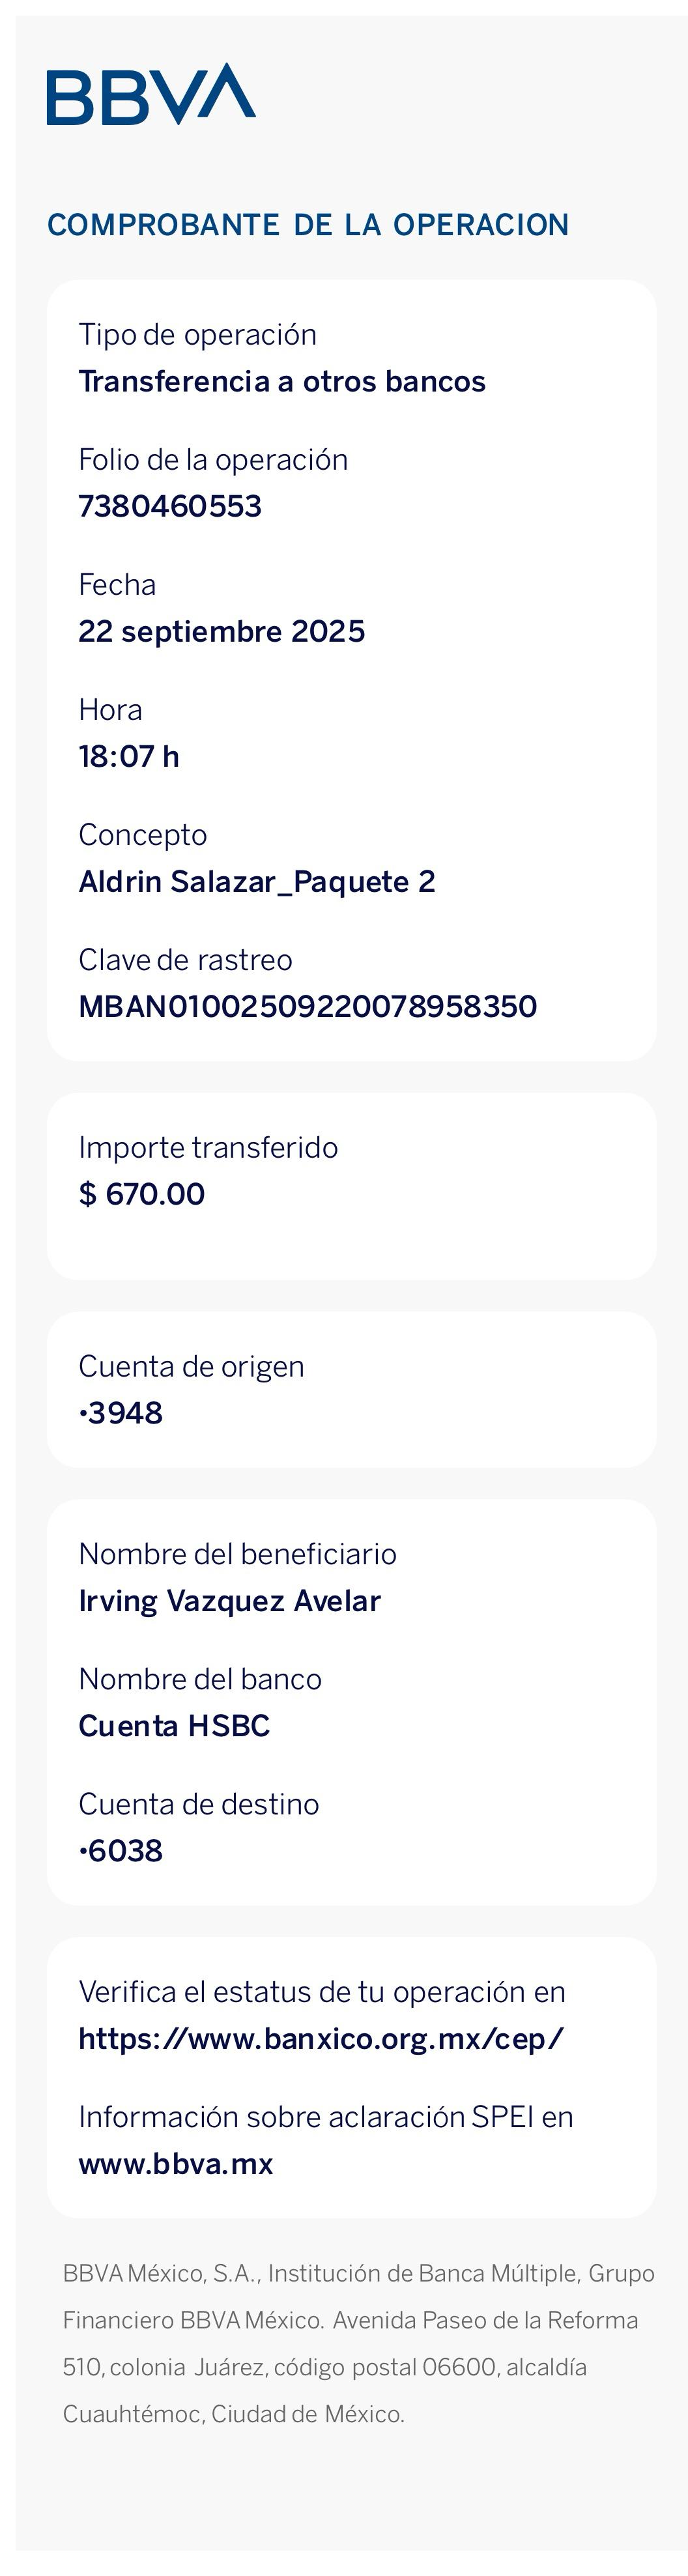Click the Folio de la operación label
Image resolution: width=688 pixels, height=2576 pixels.
[213, 460]
